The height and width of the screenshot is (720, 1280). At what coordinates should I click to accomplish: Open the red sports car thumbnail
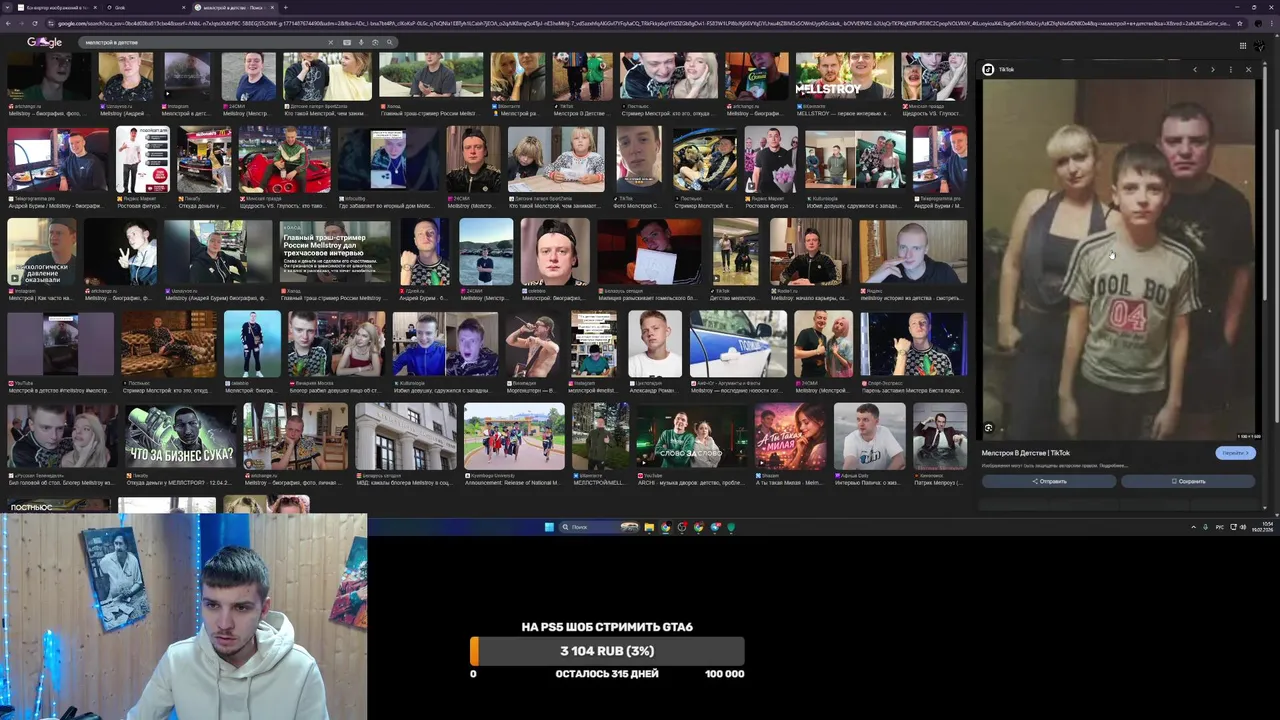point(284,159)
